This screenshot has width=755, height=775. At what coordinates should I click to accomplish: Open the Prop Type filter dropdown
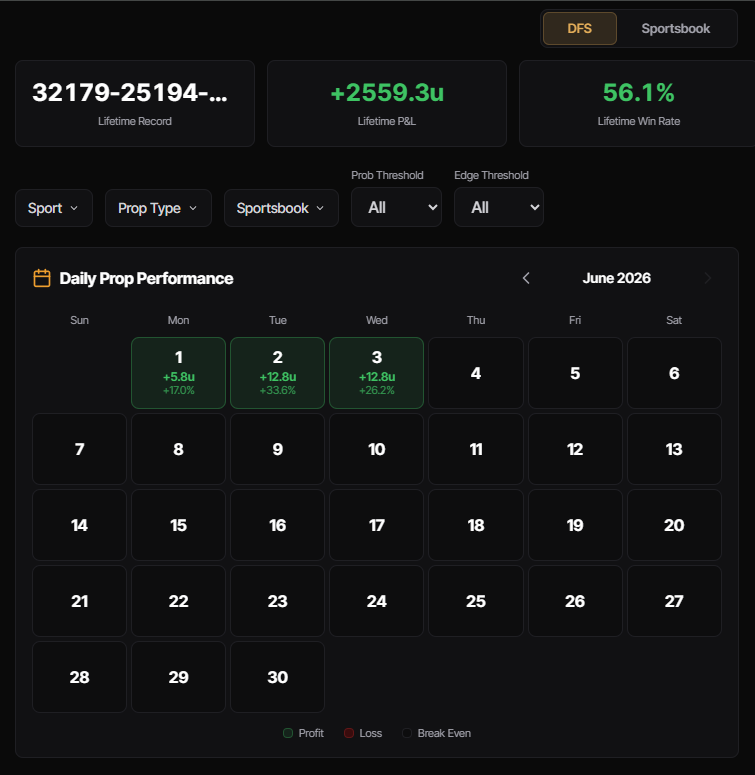point(158,208)
